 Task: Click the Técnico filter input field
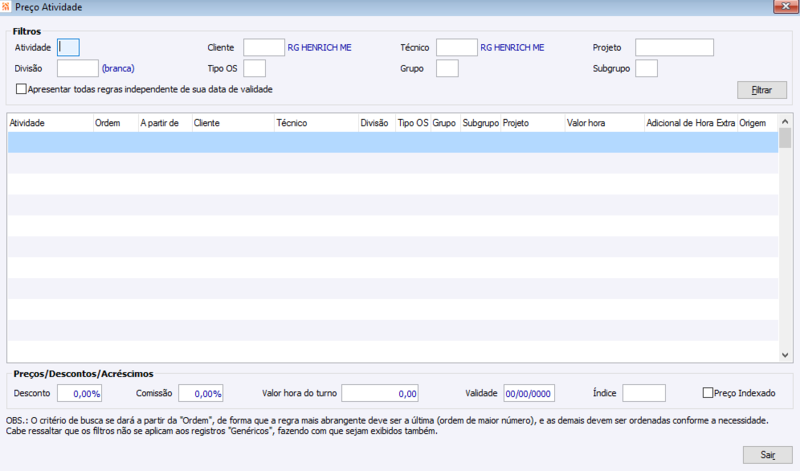[x=457, y=47]
